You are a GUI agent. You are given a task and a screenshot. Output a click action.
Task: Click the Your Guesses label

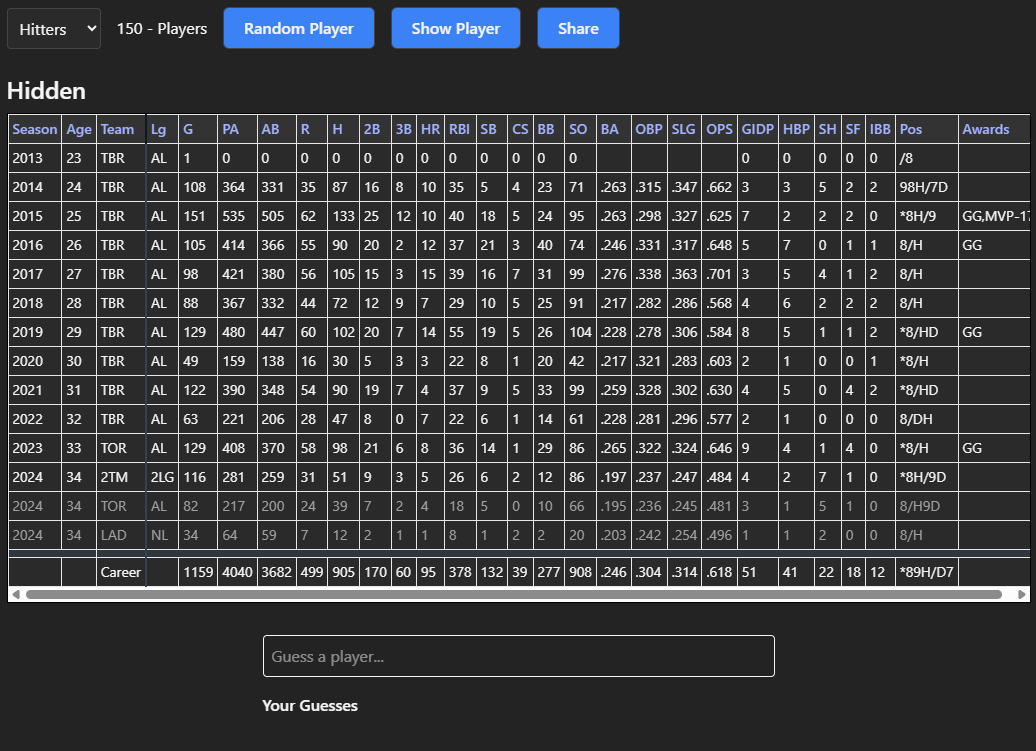(x=309, y=706)
